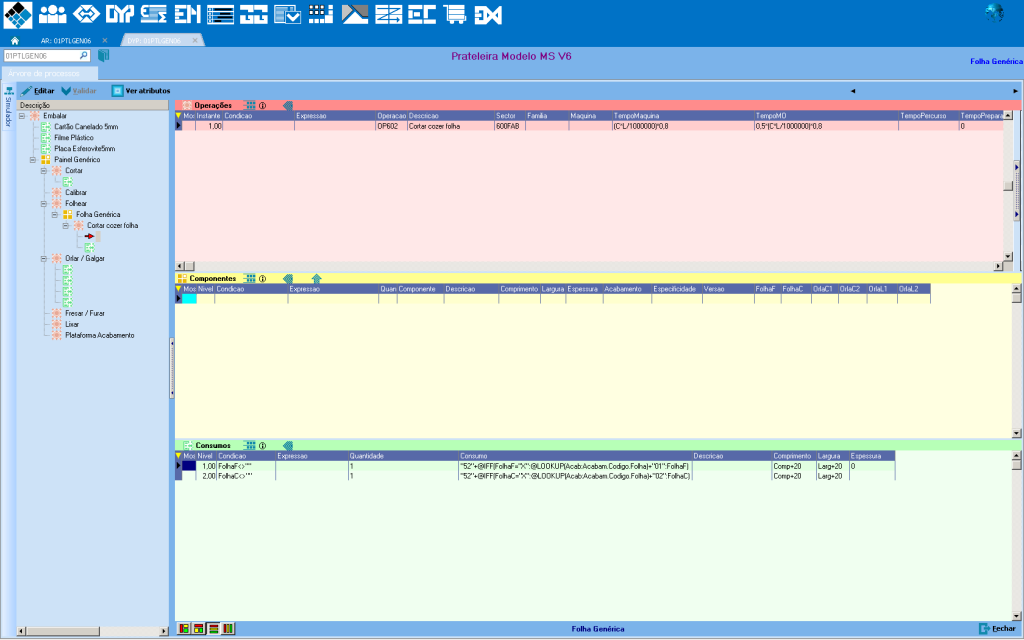Image resolution: width=1024 pixels, height=640 pixels.
Task: Click the EN module icon
Action: [x=186, y=14]
